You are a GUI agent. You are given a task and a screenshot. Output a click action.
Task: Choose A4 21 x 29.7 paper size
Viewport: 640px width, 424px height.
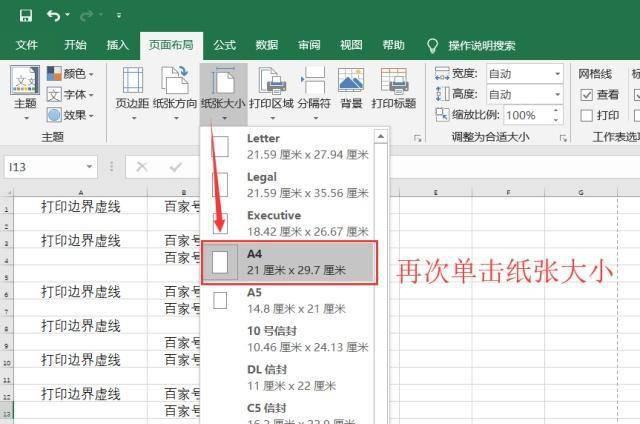[x=289, y=262]
